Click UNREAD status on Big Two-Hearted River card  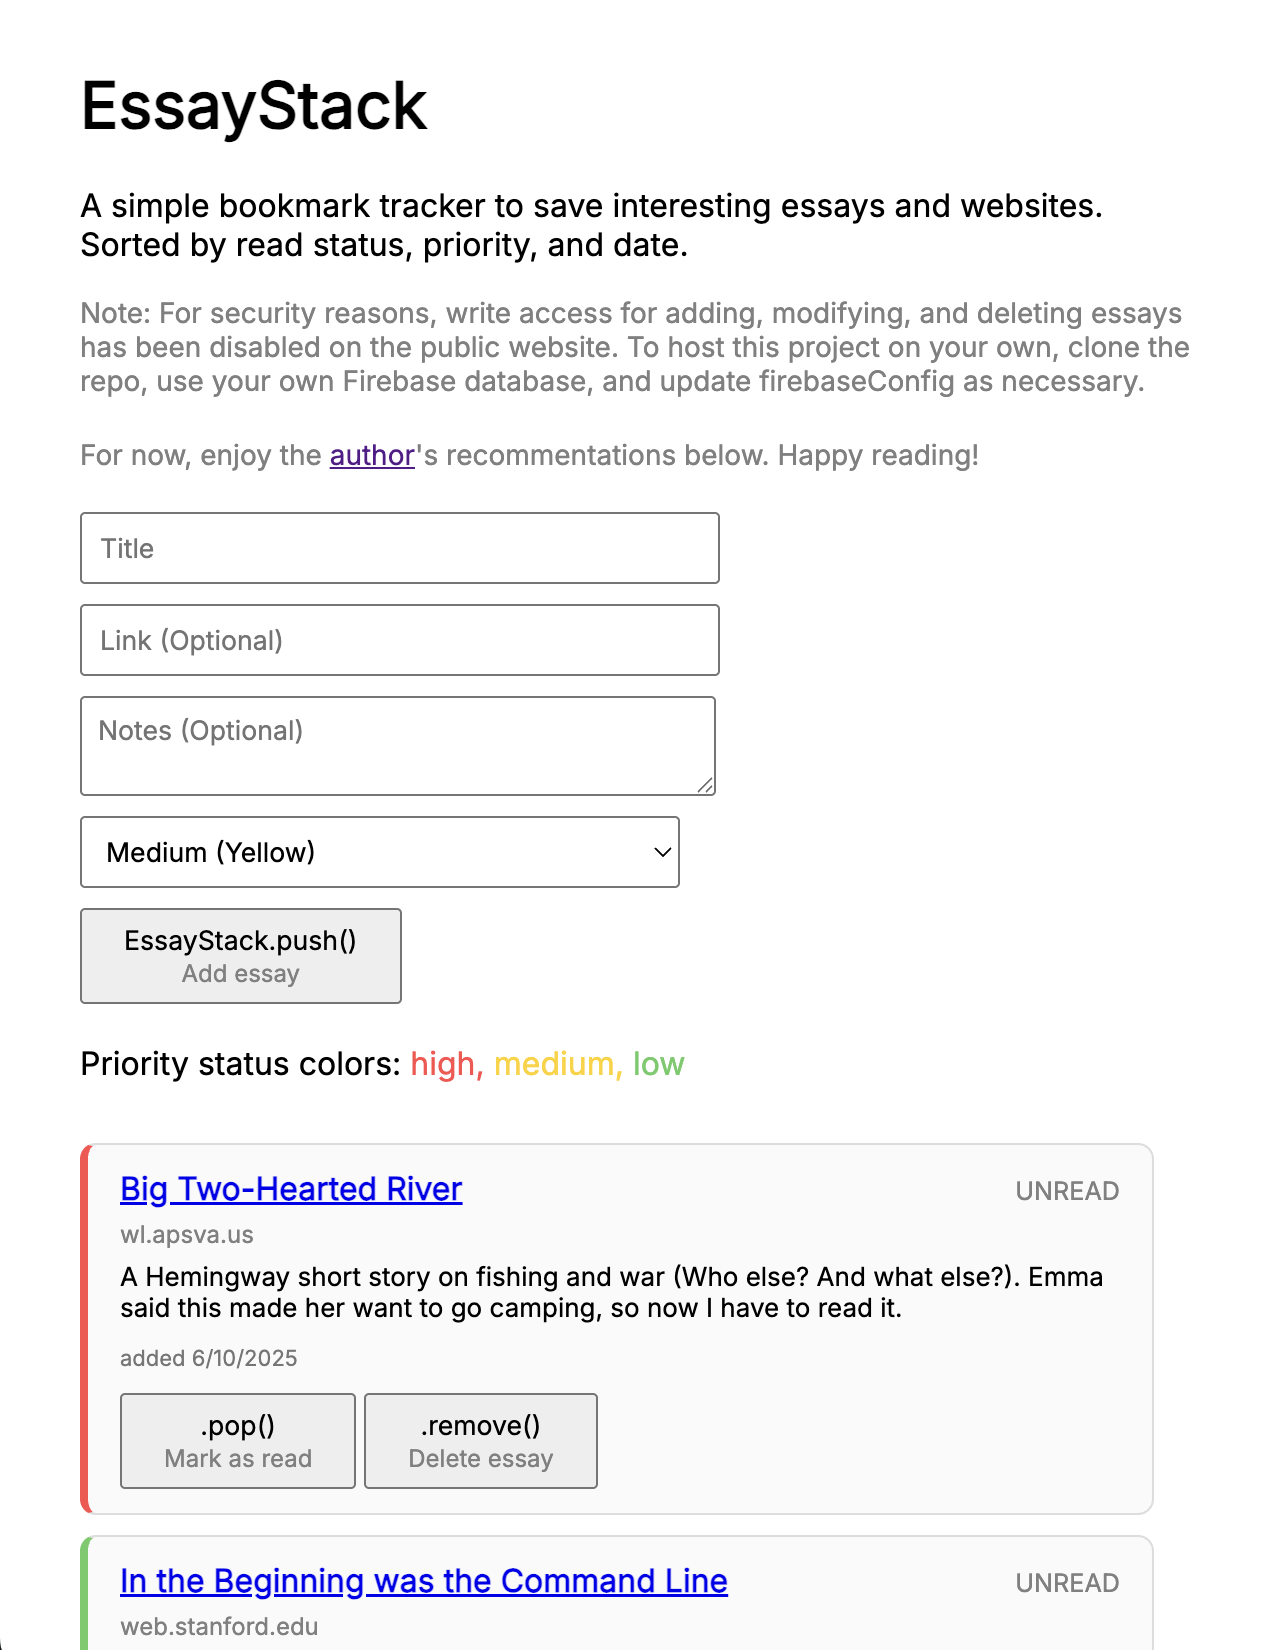[x=1067, y=1191]
